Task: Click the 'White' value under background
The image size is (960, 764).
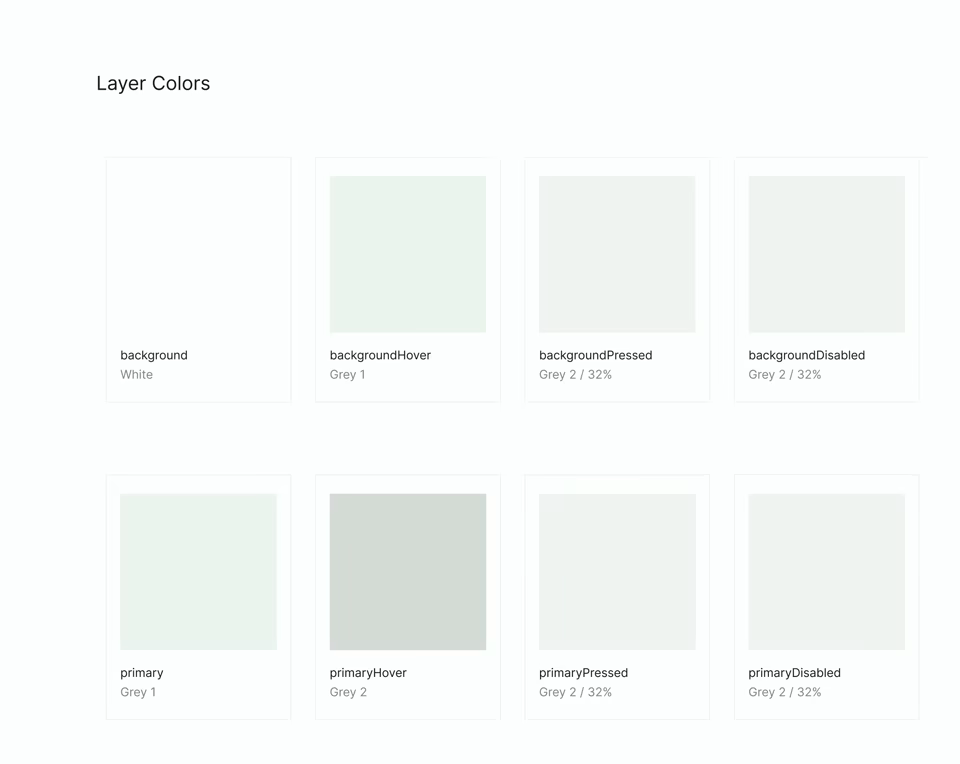Action: [x=137, y=375]
